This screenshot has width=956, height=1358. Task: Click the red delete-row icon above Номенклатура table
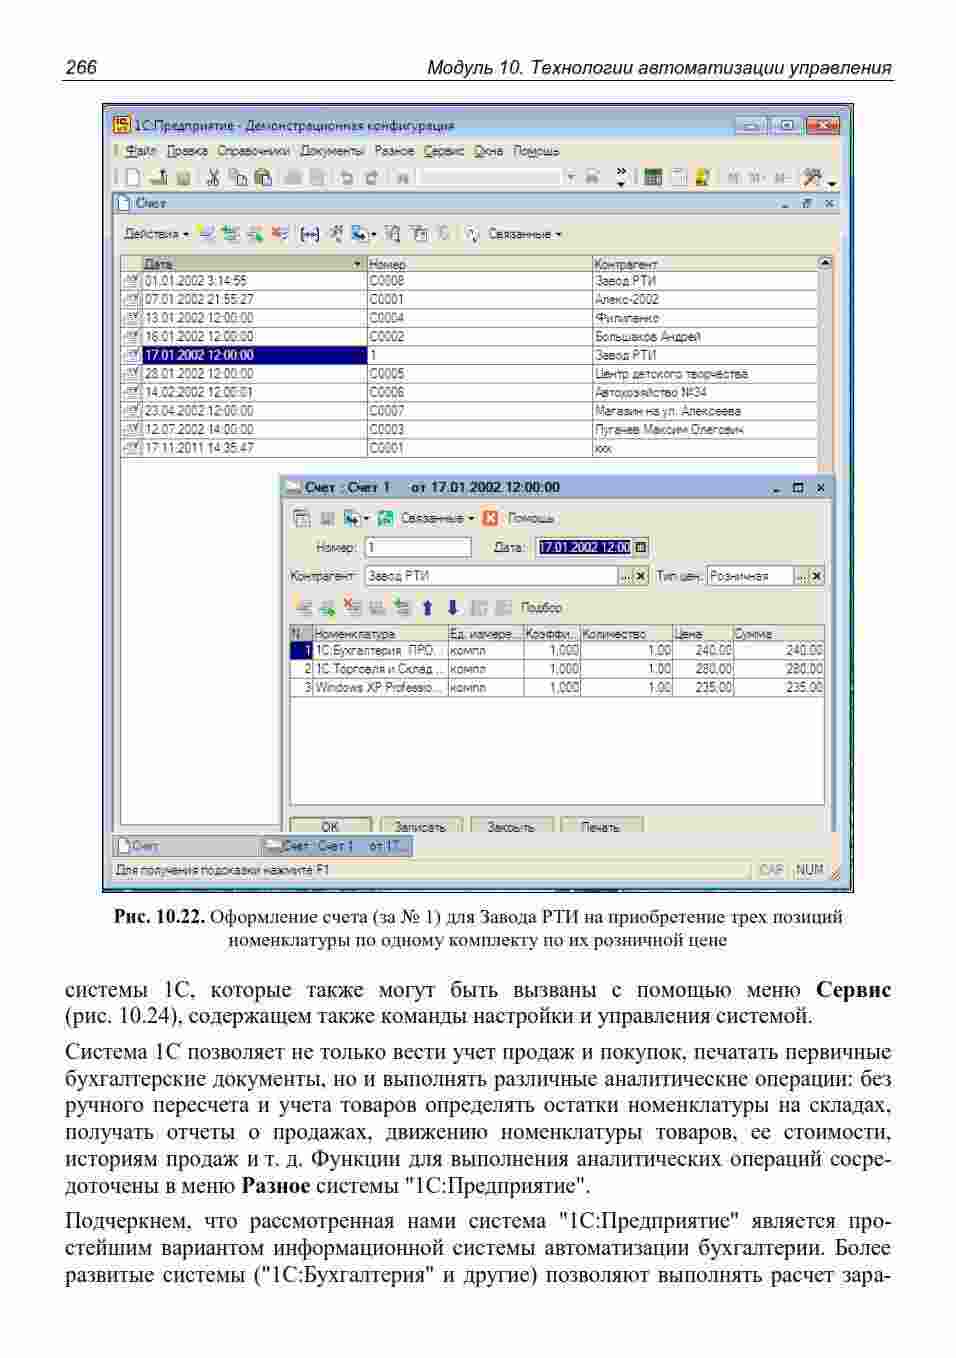pos(352,607)
